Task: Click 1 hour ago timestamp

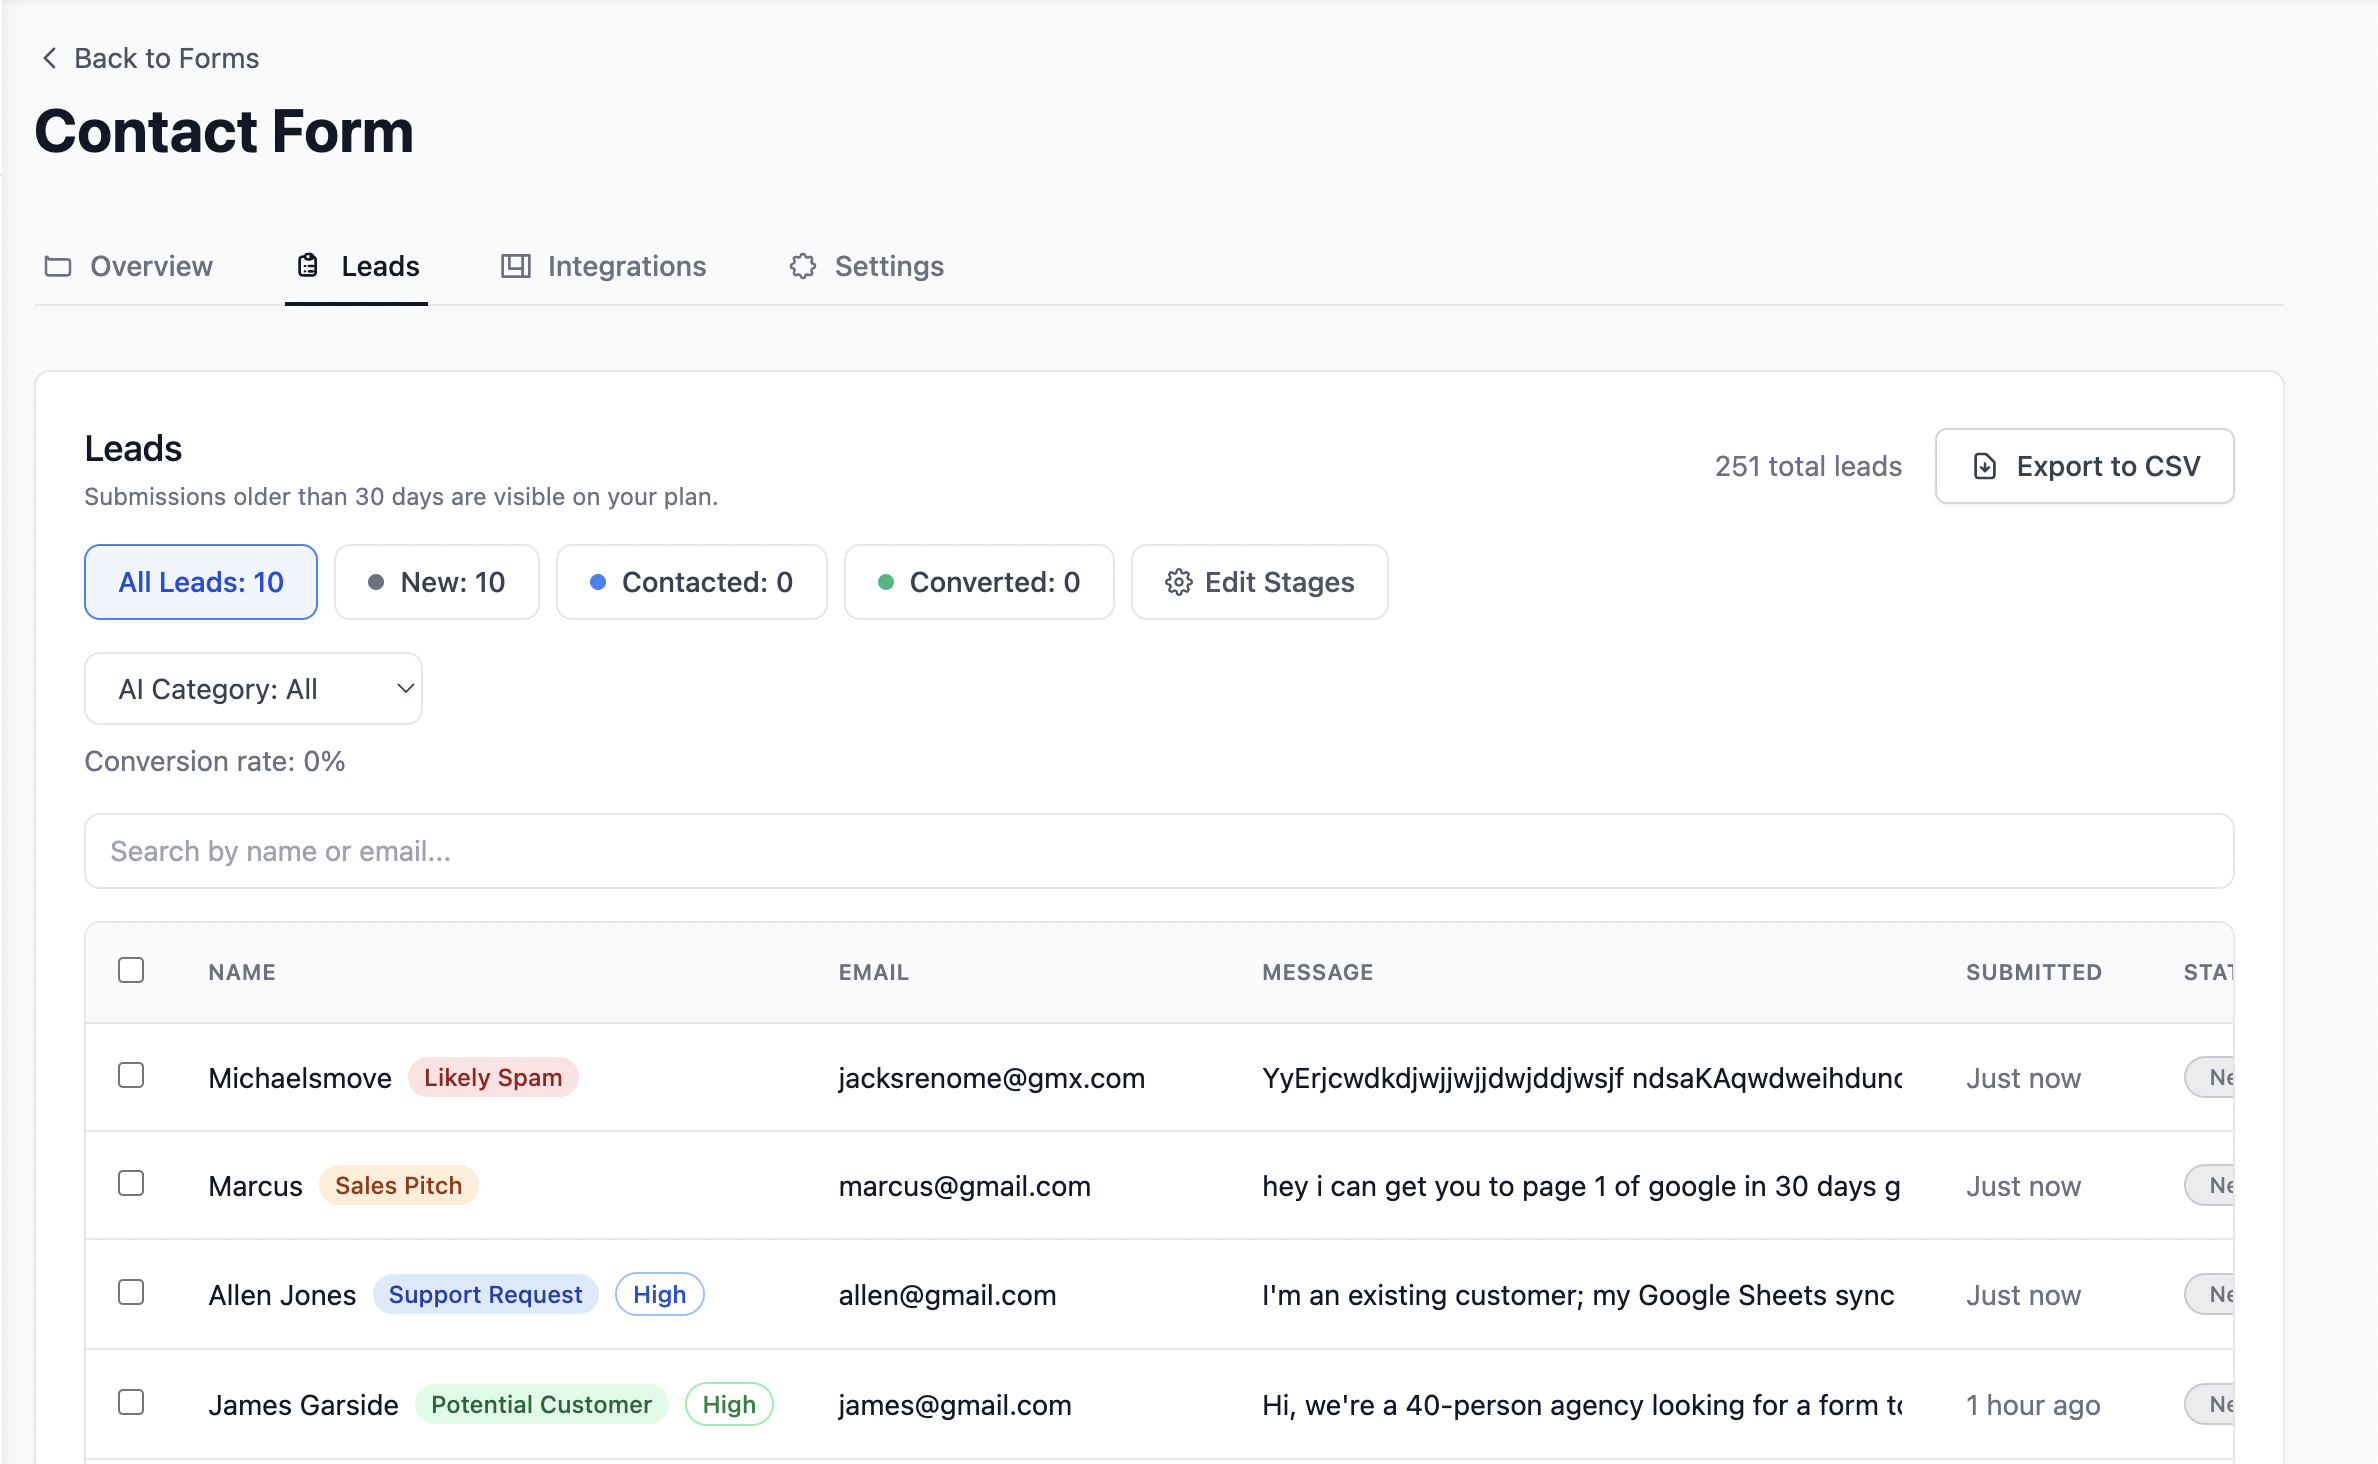Action: pos(2033,1405)
